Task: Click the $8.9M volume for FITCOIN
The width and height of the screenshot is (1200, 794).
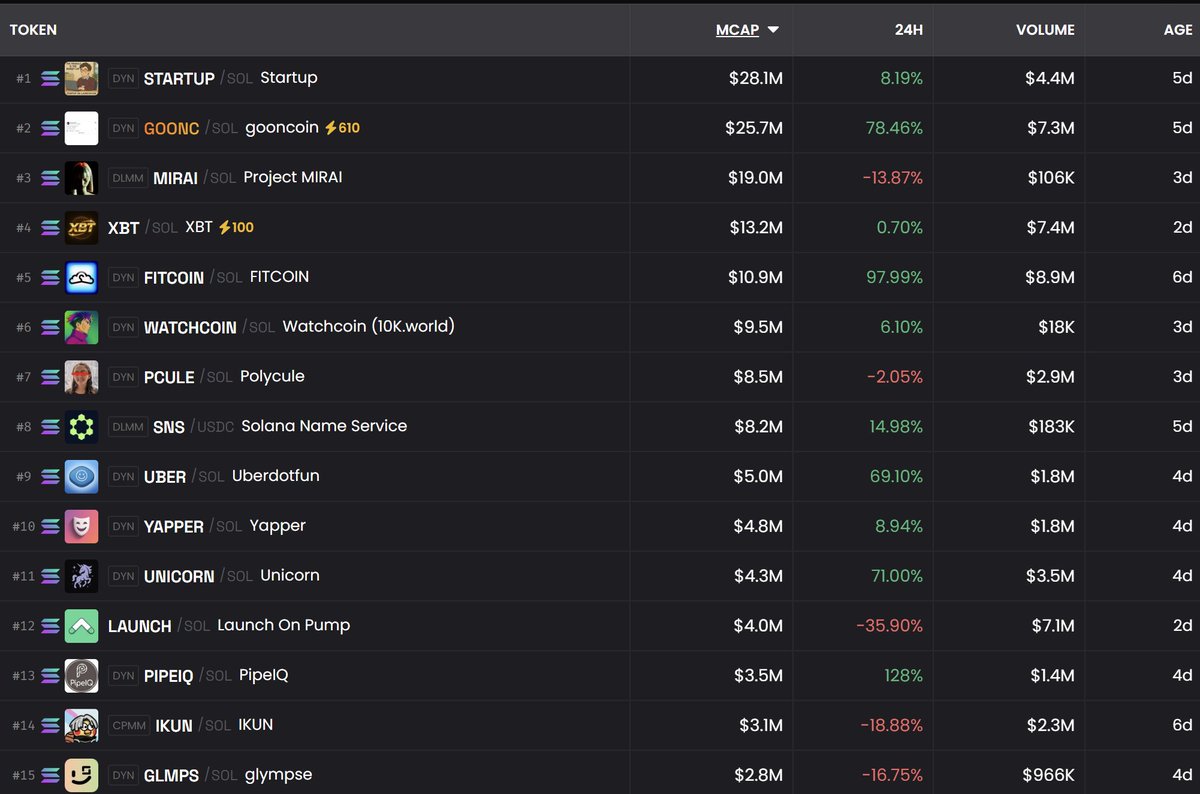Action: (x=1050, y=277)
